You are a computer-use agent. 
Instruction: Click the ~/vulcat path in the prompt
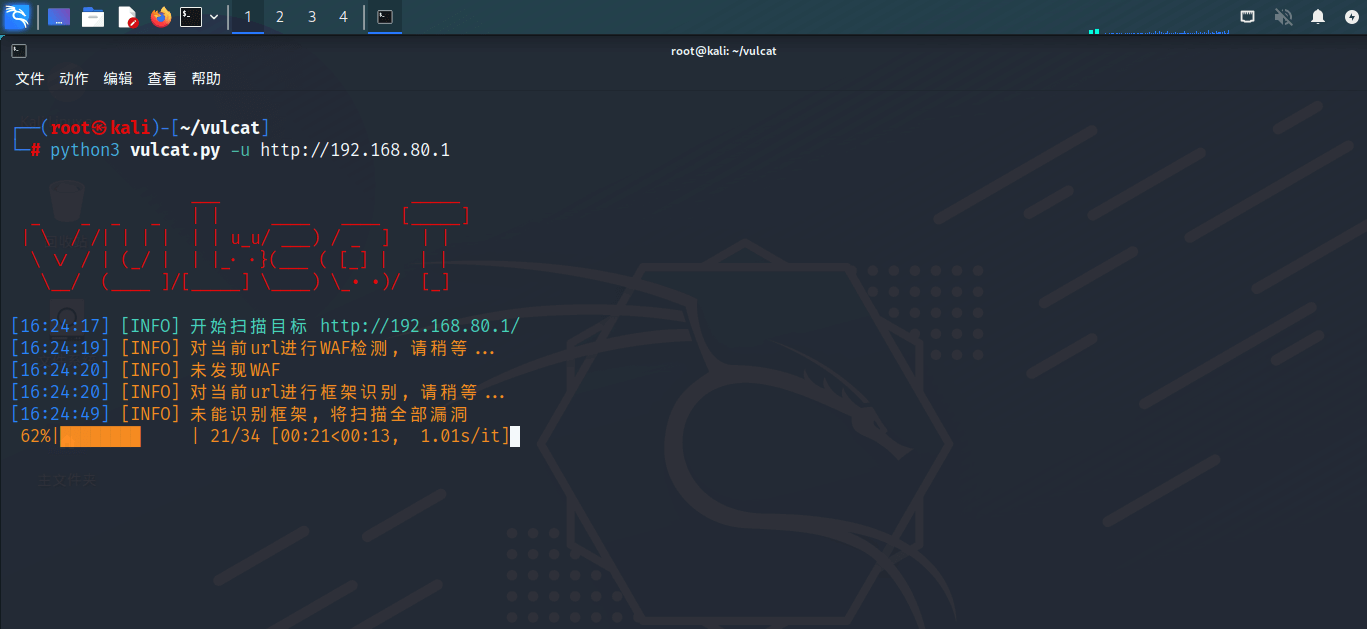pyautogui.click(x=220, y=128)
